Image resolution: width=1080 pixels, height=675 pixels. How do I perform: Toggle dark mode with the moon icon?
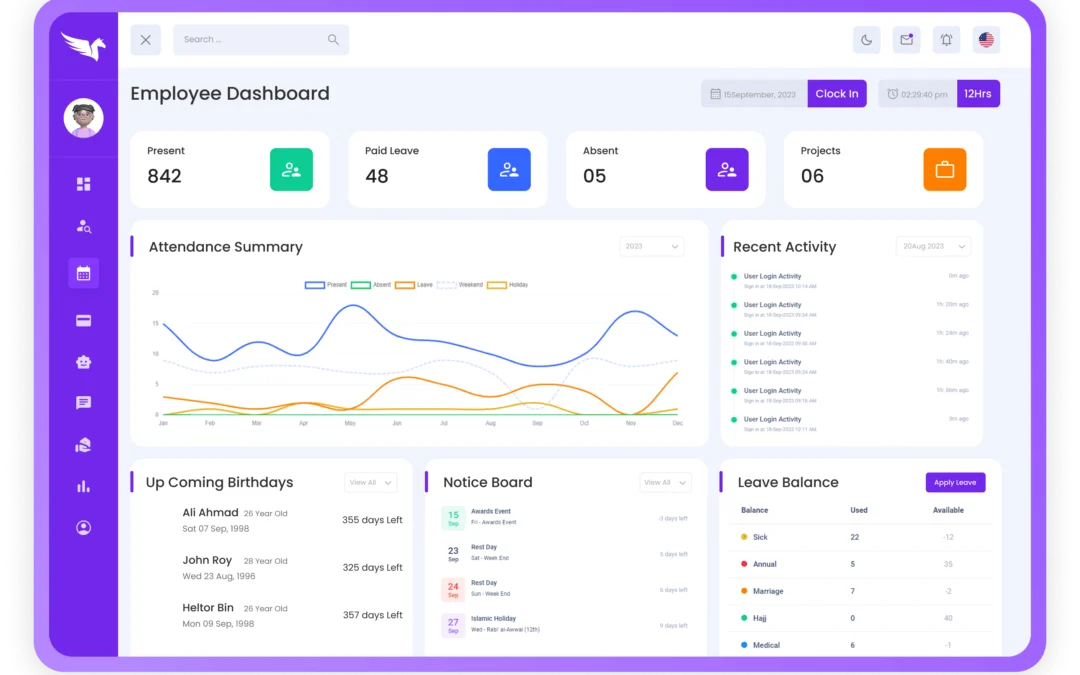coord(866,40)
